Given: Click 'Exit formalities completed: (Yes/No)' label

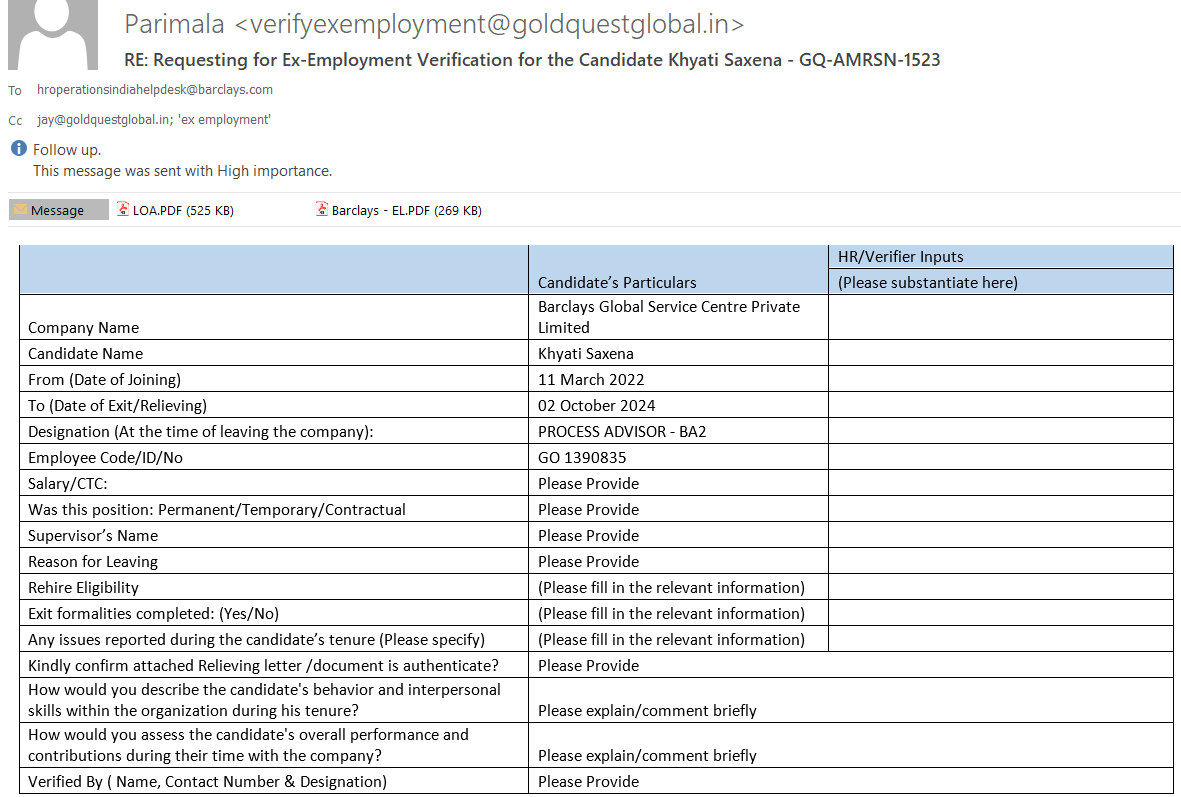Looking at the screenshot, I should pyautogui.click(x=154, y=613).
